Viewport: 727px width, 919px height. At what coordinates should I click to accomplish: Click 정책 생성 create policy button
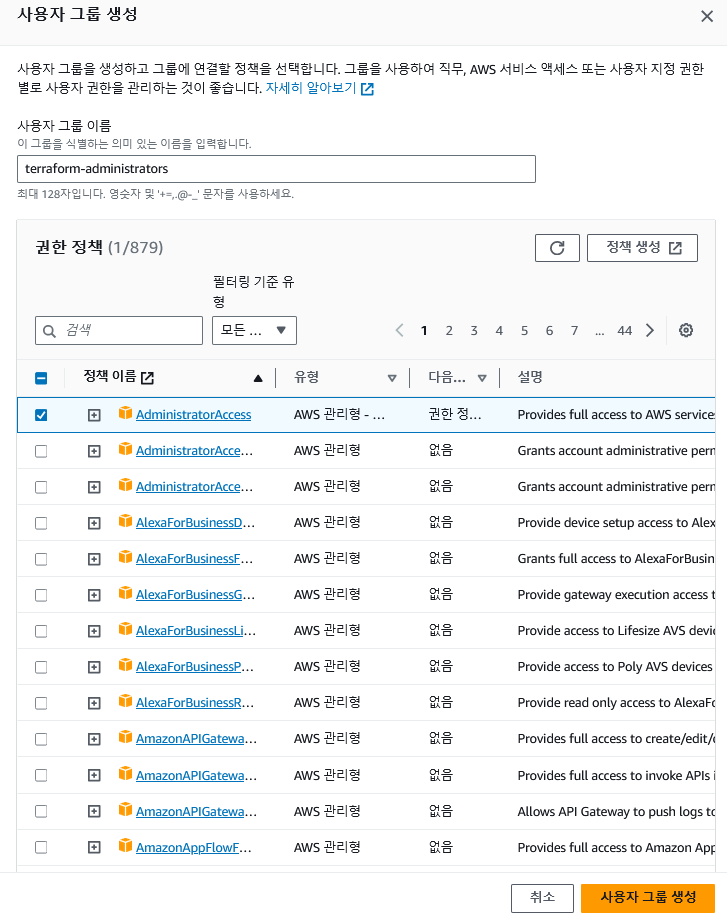tap(642, 248)
